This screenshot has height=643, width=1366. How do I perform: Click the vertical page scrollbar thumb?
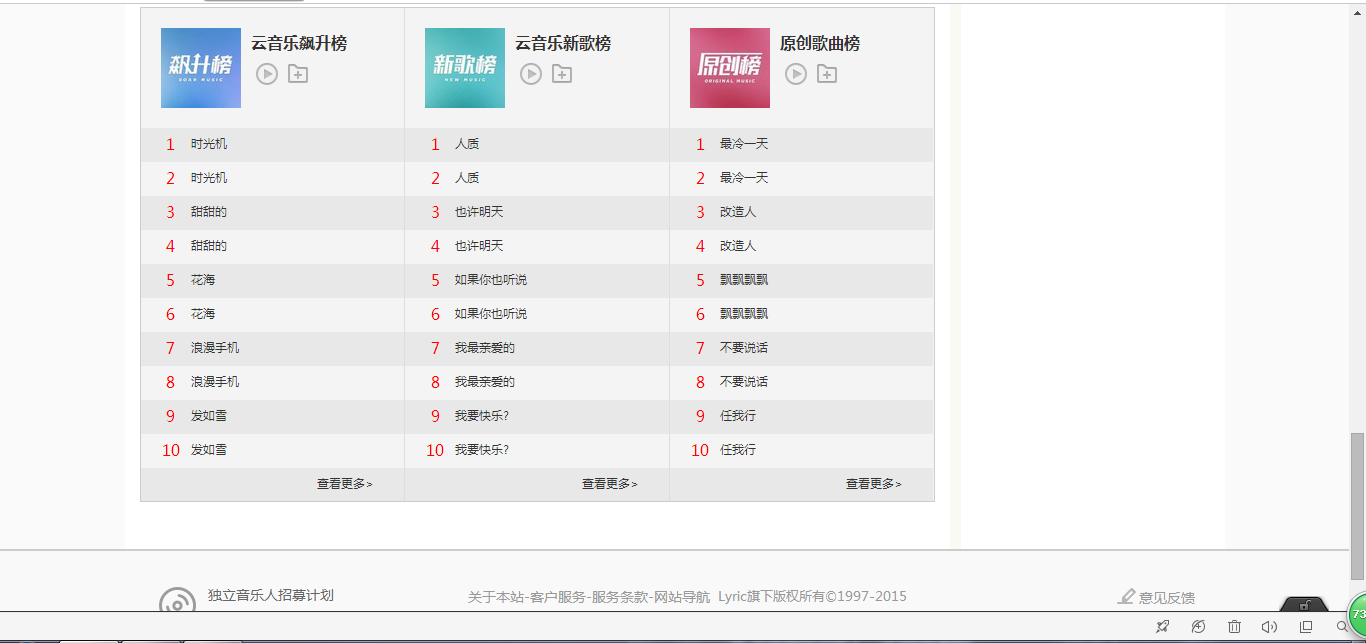click(1357, 506)
